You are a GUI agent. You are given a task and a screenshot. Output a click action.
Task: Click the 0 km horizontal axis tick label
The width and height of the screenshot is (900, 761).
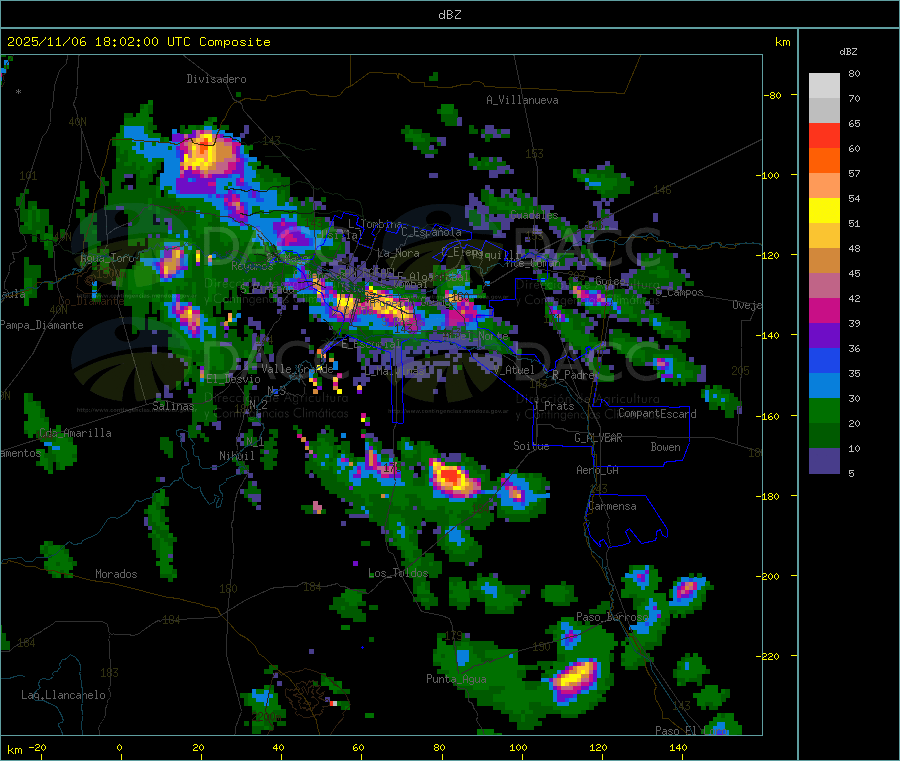coord(119,747)
